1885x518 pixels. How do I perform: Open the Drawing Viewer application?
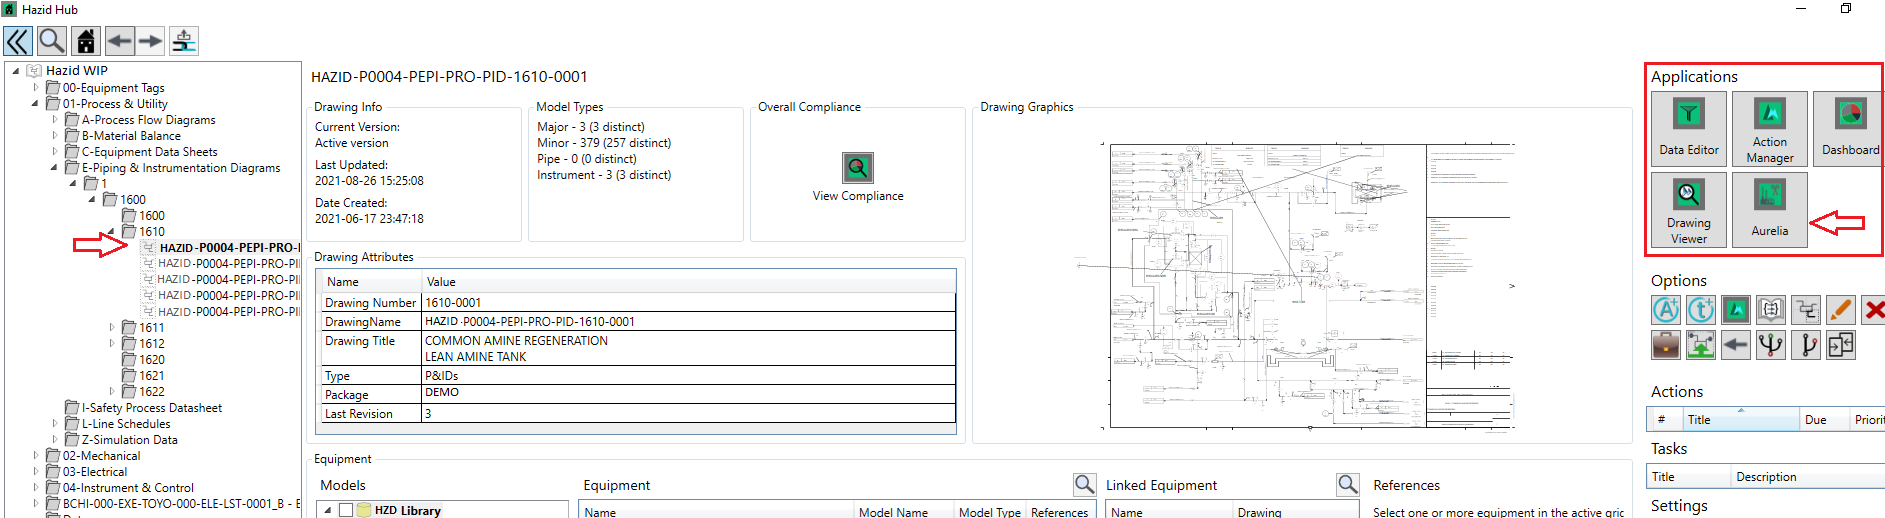[x=1688, y=209]
